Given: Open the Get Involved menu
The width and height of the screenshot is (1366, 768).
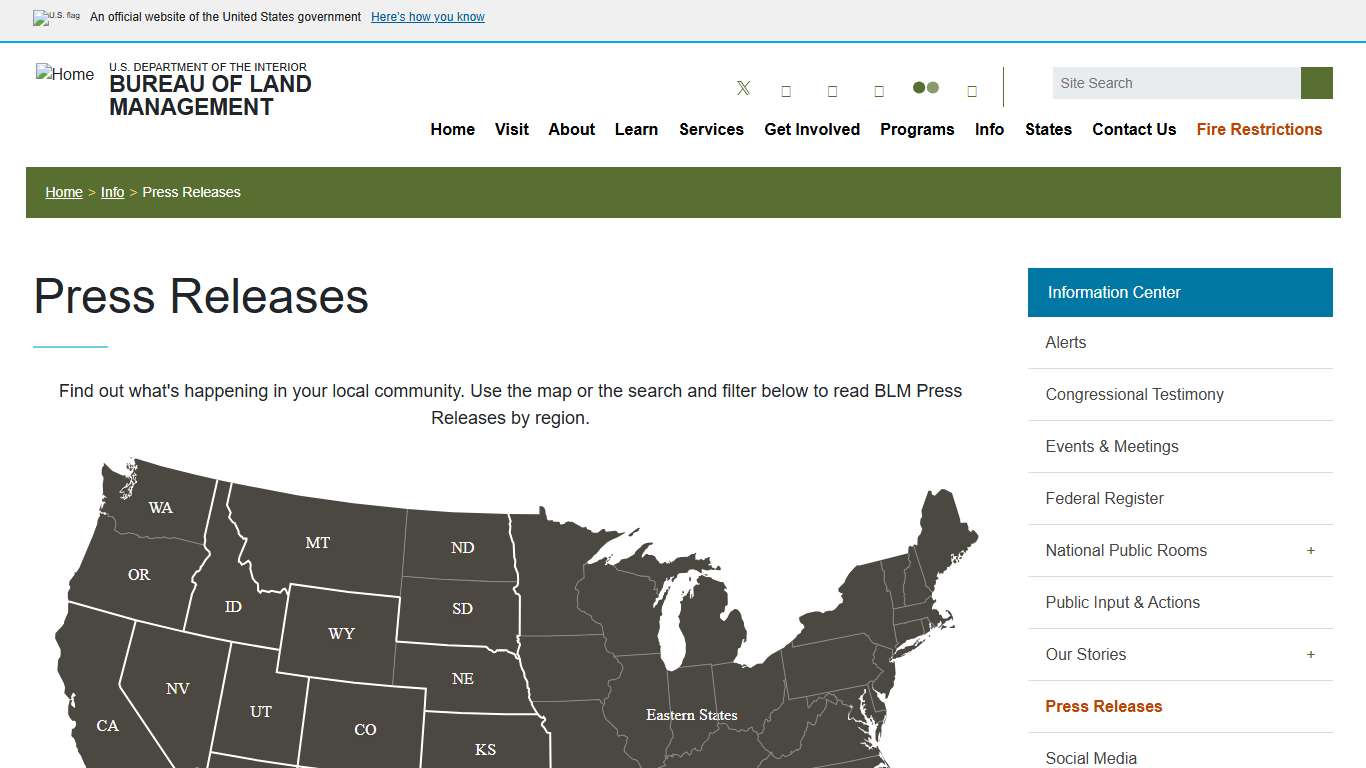Looking at the screenshot, I should click(812, 129).
